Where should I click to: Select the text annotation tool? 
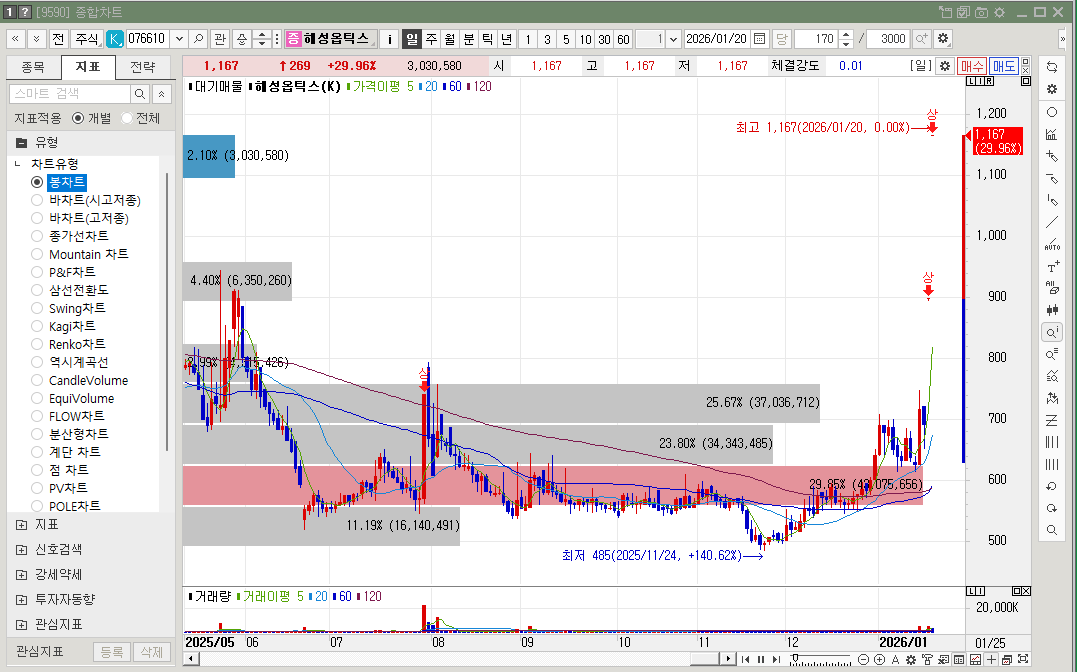pyautogui.click(x=1052, y=267)
